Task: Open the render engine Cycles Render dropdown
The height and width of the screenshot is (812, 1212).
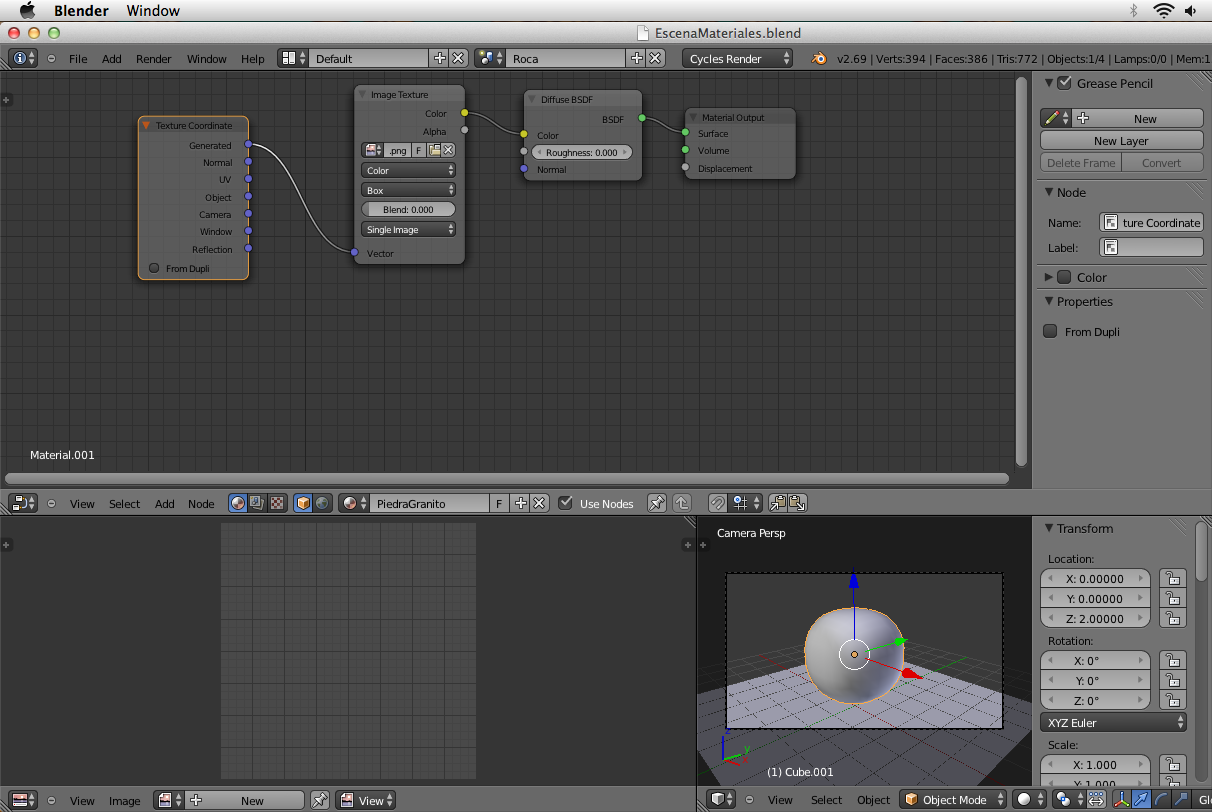Action: (x=738, y=58)
